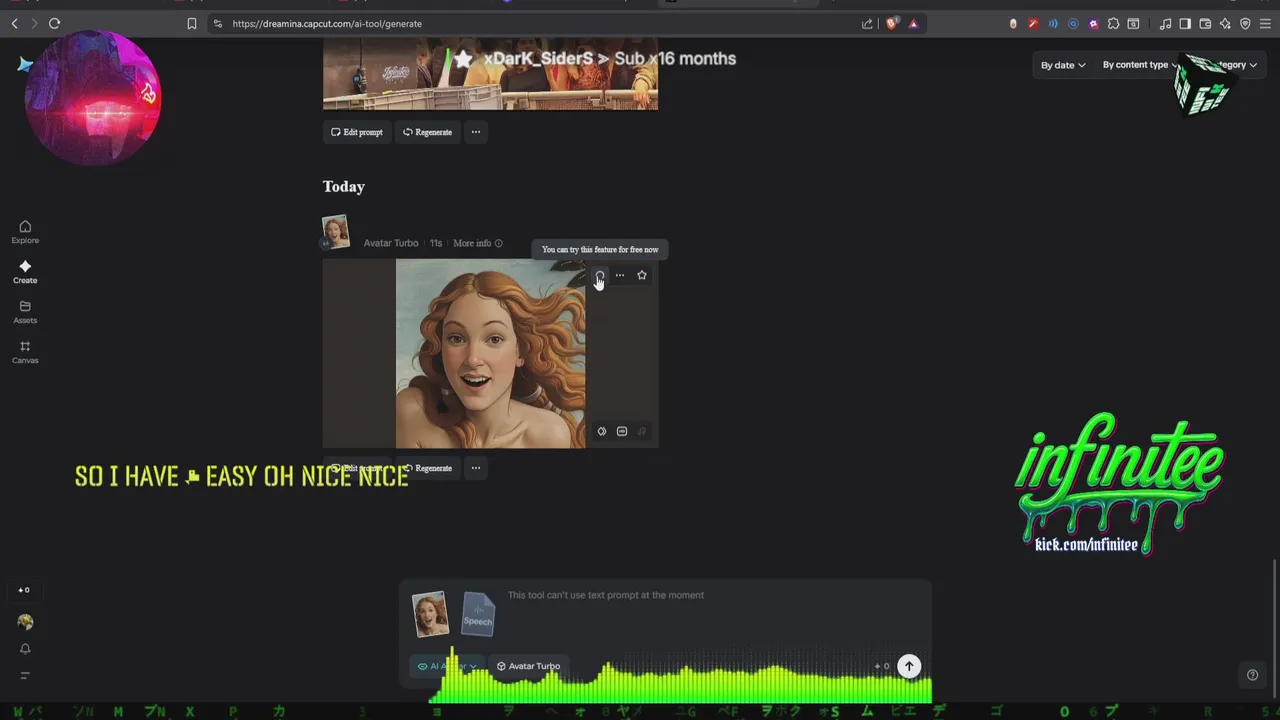The image size is (1280, 720).
Task: Open the user profile avatar in sidebar
Action: [x=25, y=622]
